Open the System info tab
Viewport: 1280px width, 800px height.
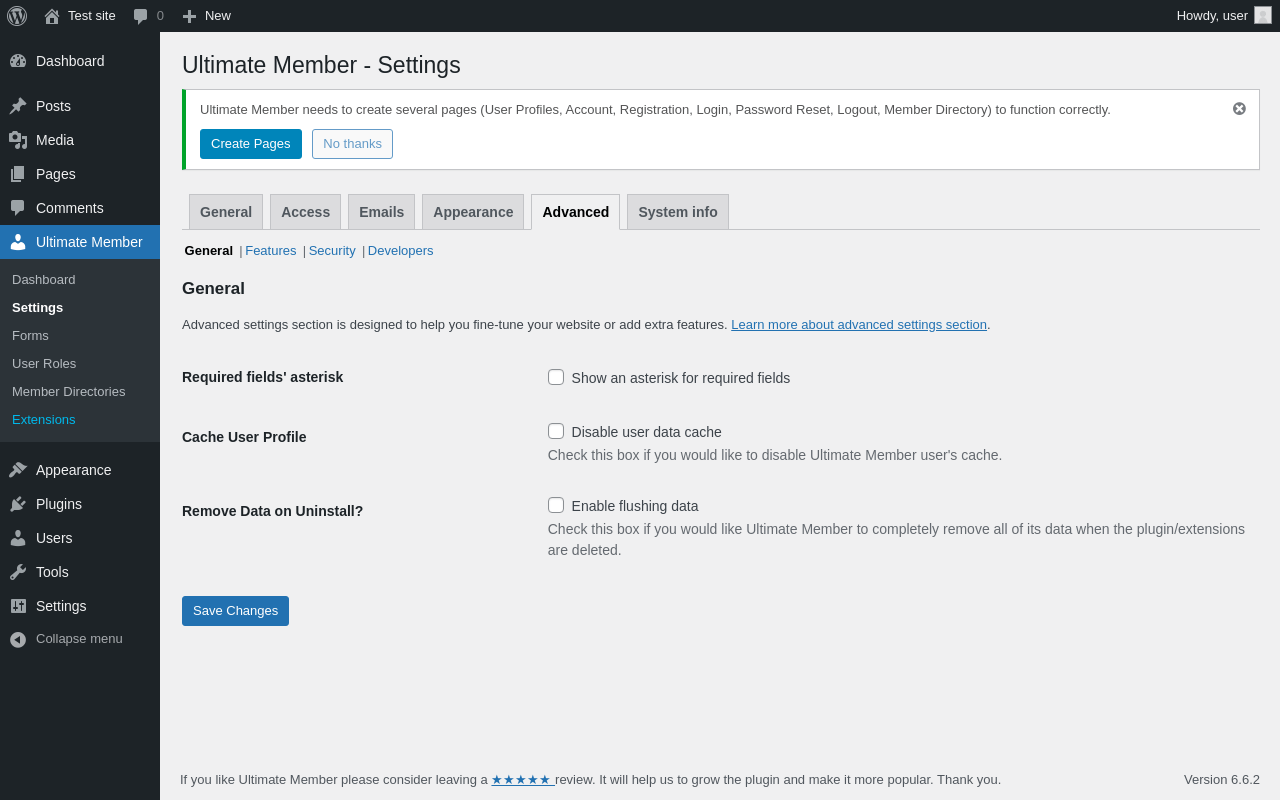[x=677, y=212]
